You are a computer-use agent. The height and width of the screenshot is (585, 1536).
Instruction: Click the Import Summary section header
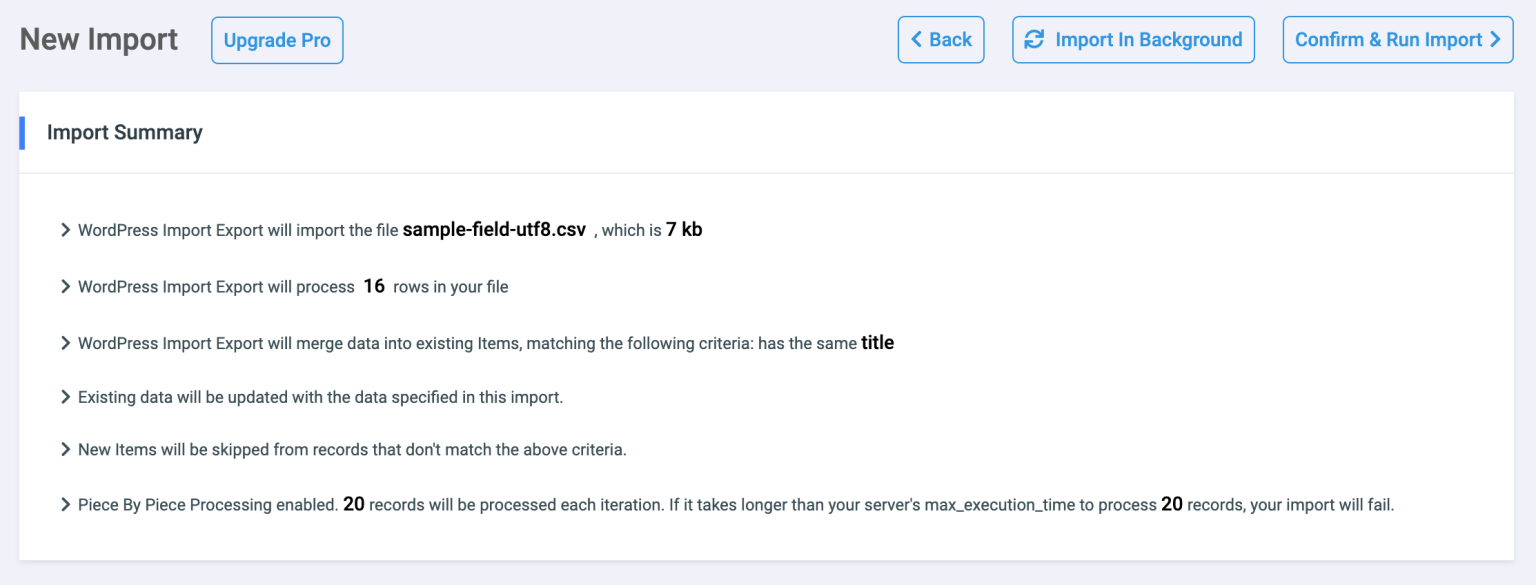point(124,133)
